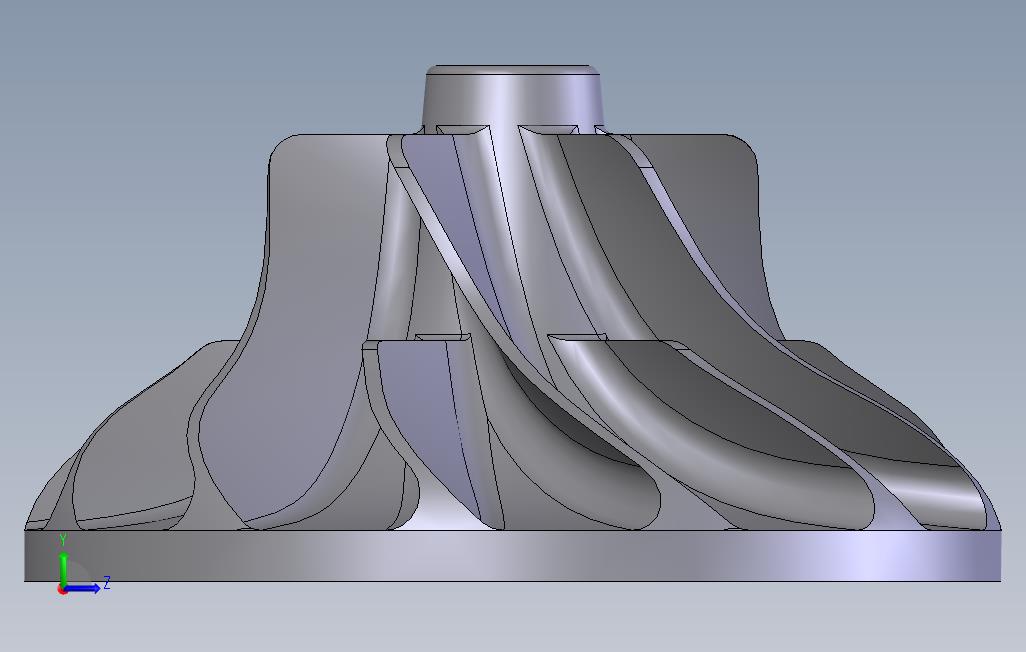Viewport: 1026px width, 652px height.
Task: Select the flat base disc rim of the impeller
Action: tap(512, 556)
